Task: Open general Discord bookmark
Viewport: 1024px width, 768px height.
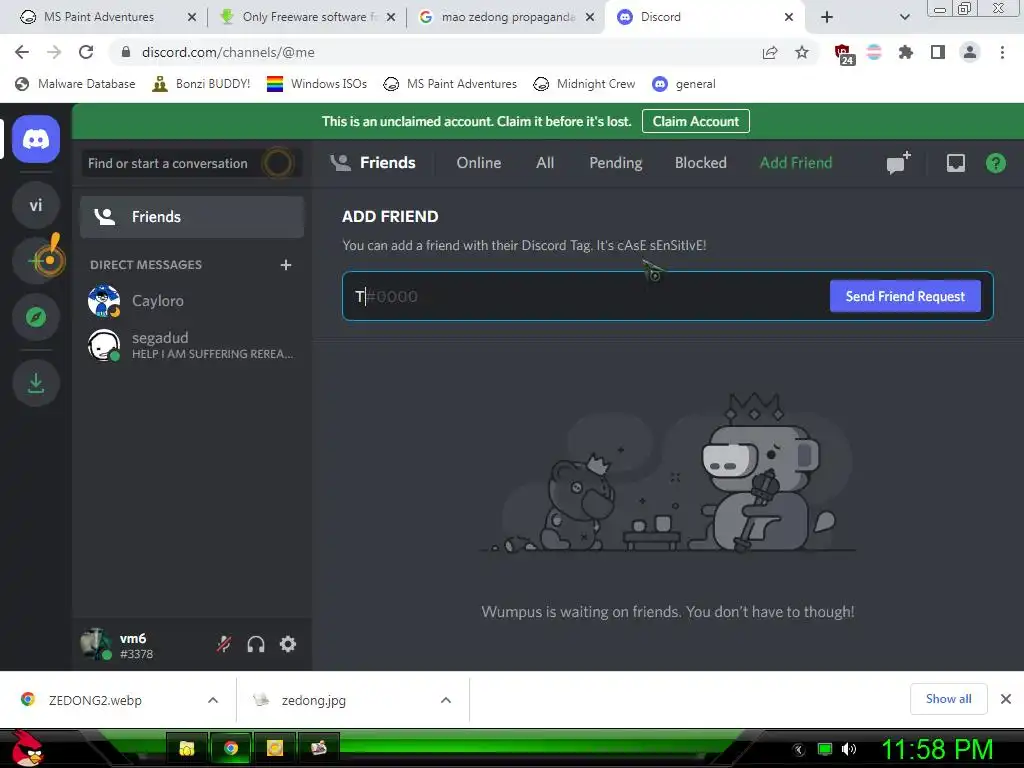Action: 684,84
